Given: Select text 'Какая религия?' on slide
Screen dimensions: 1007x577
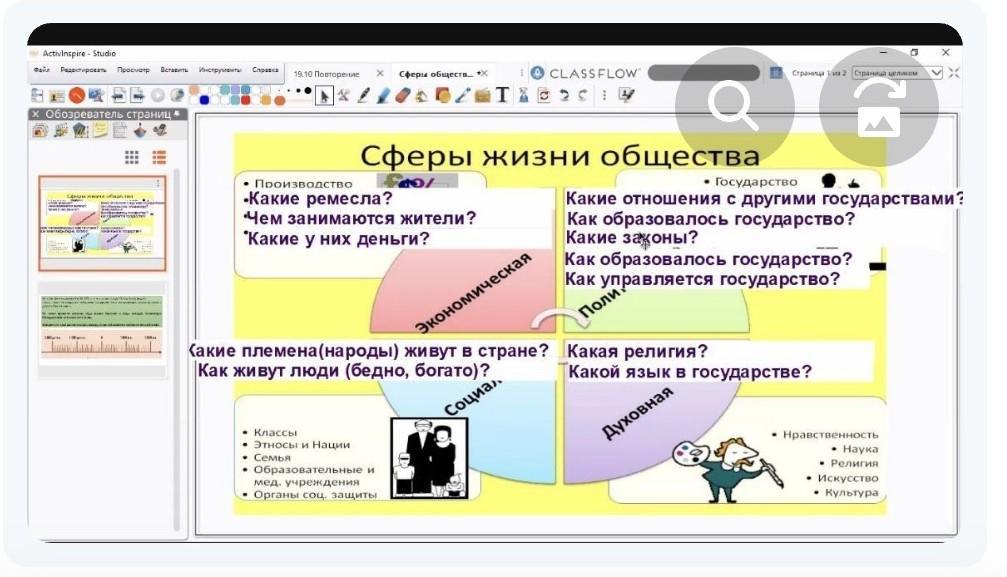Looking at the screenshot, I should pos(636,351).
